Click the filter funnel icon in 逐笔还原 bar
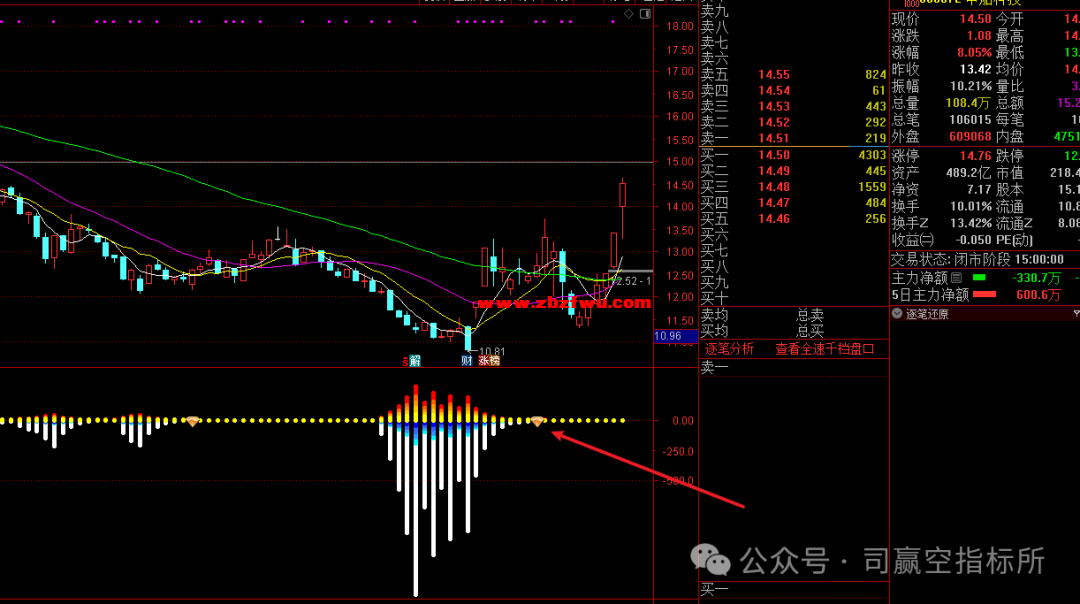This screenshot has height=604, width=1080. point(1076,314)
